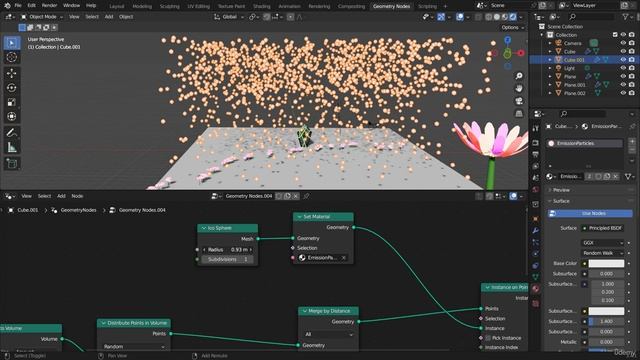The image size is (640, 360).
Task: Click the viewport zoom magnifier icon
Action: click(519, 76)
